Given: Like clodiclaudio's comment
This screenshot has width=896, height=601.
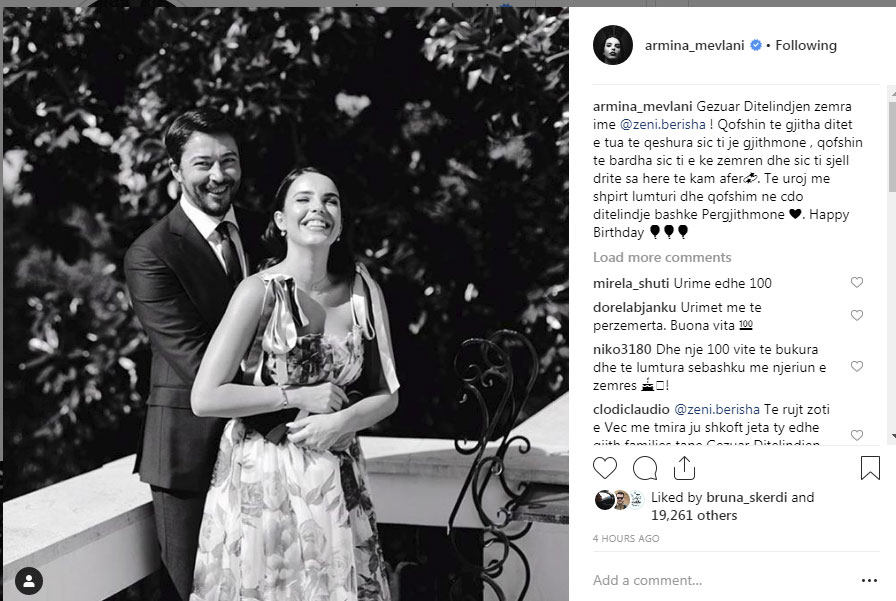Looking at the screenshot, I should click(857, 435).
